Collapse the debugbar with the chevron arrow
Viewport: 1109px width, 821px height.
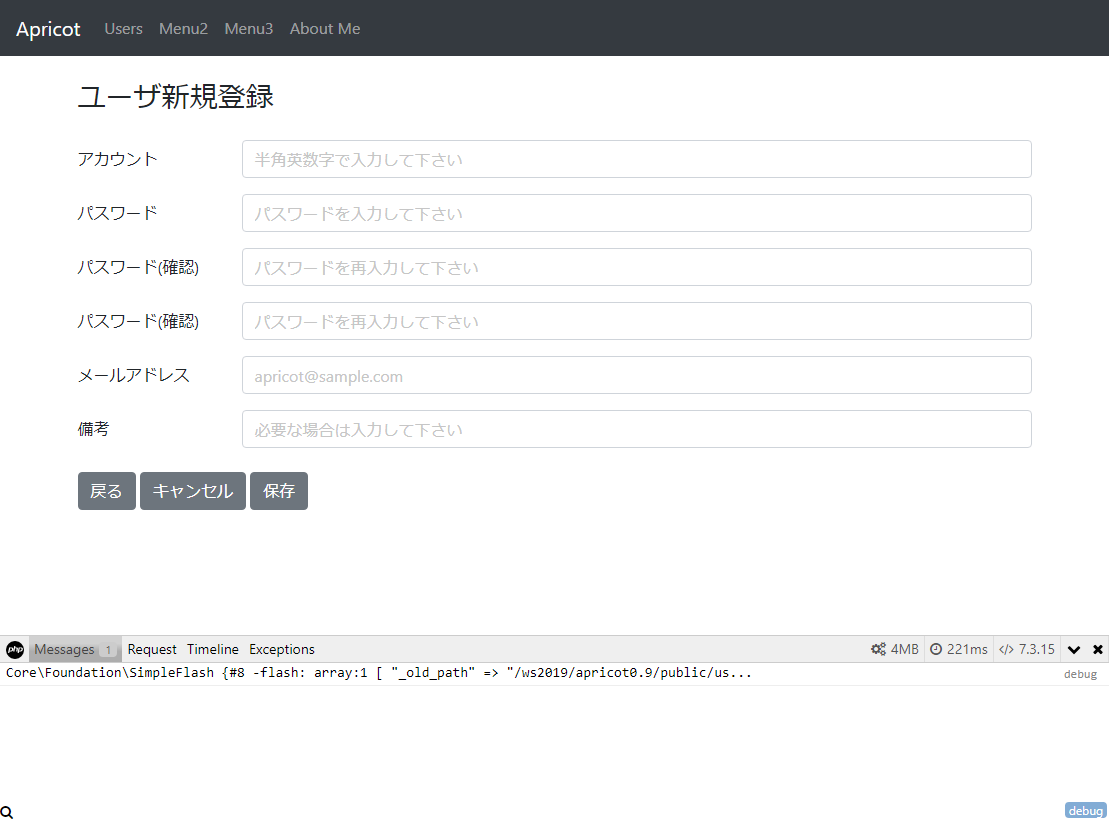[1074, 649]
